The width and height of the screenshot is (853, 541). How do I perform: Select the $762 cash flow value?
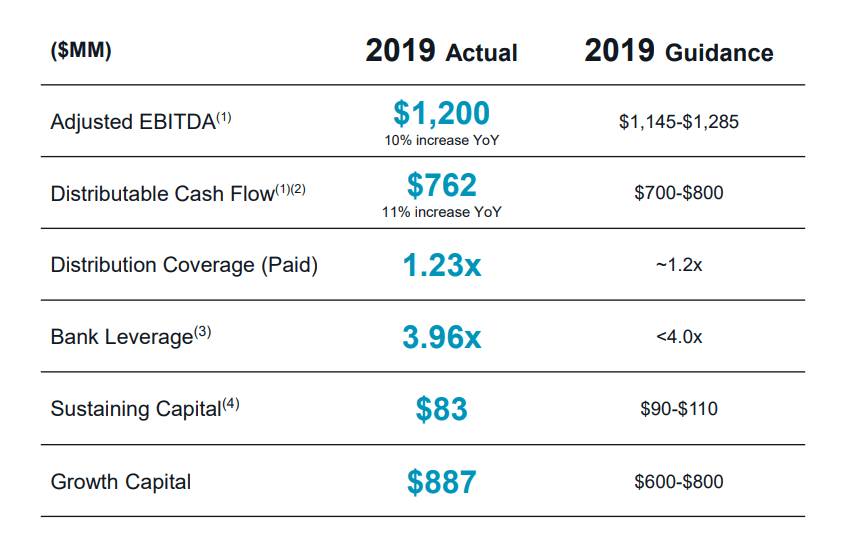click(x=441, y=185)
